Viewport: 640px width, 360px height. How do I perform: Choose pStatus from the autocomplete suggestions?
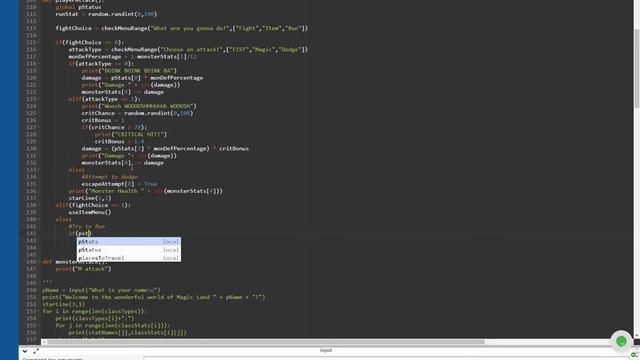click(129, 250)
